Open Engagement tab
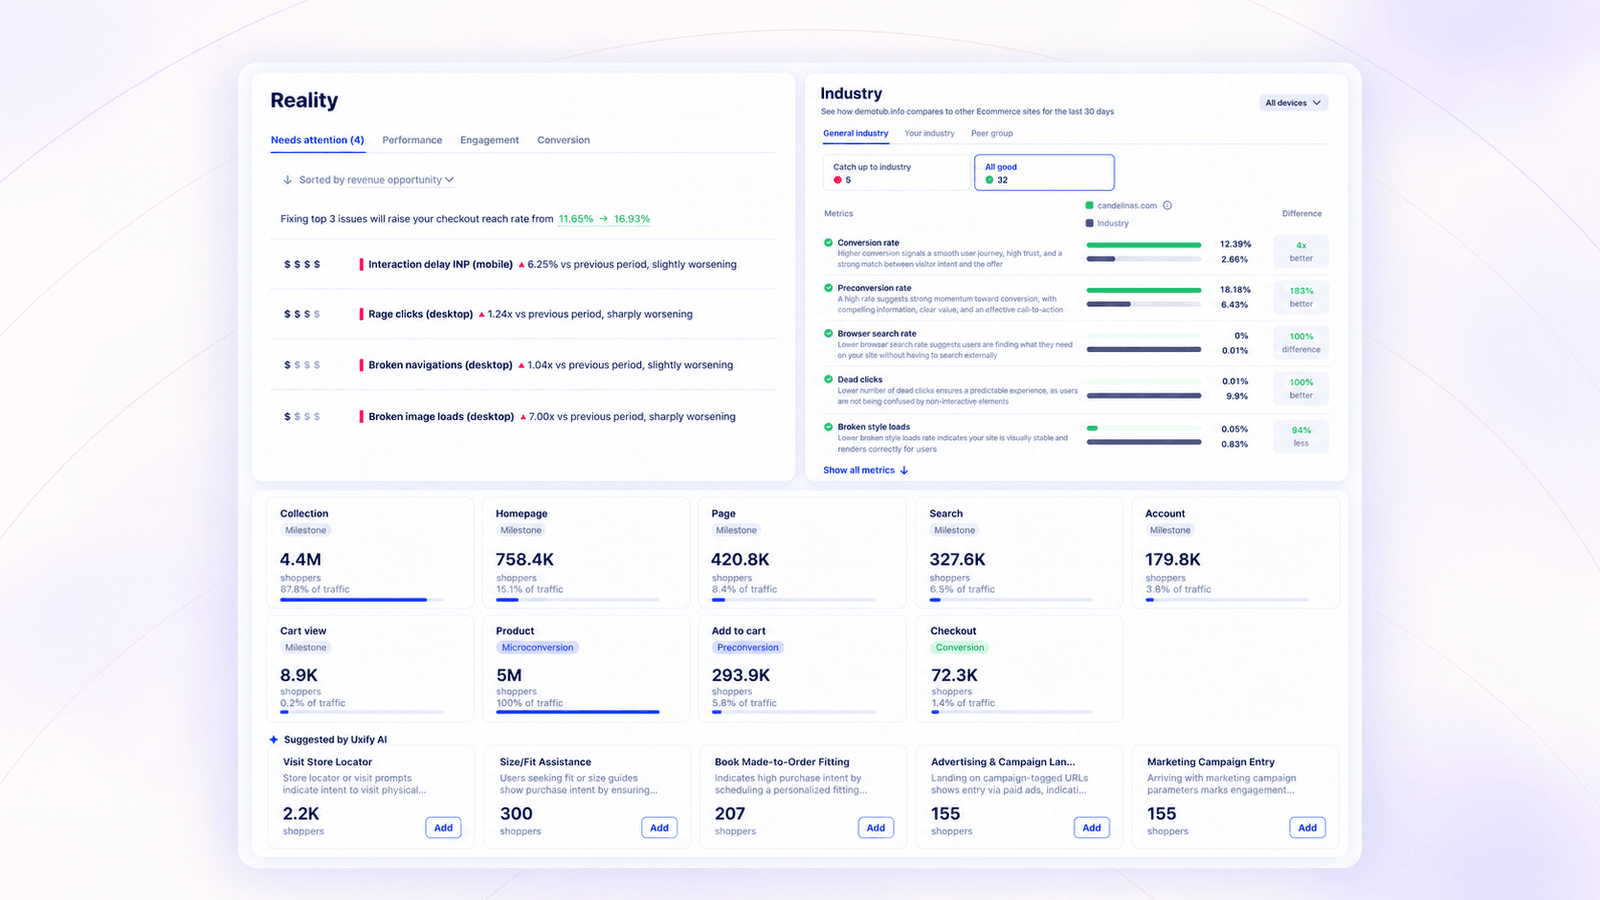 (489, 140)
